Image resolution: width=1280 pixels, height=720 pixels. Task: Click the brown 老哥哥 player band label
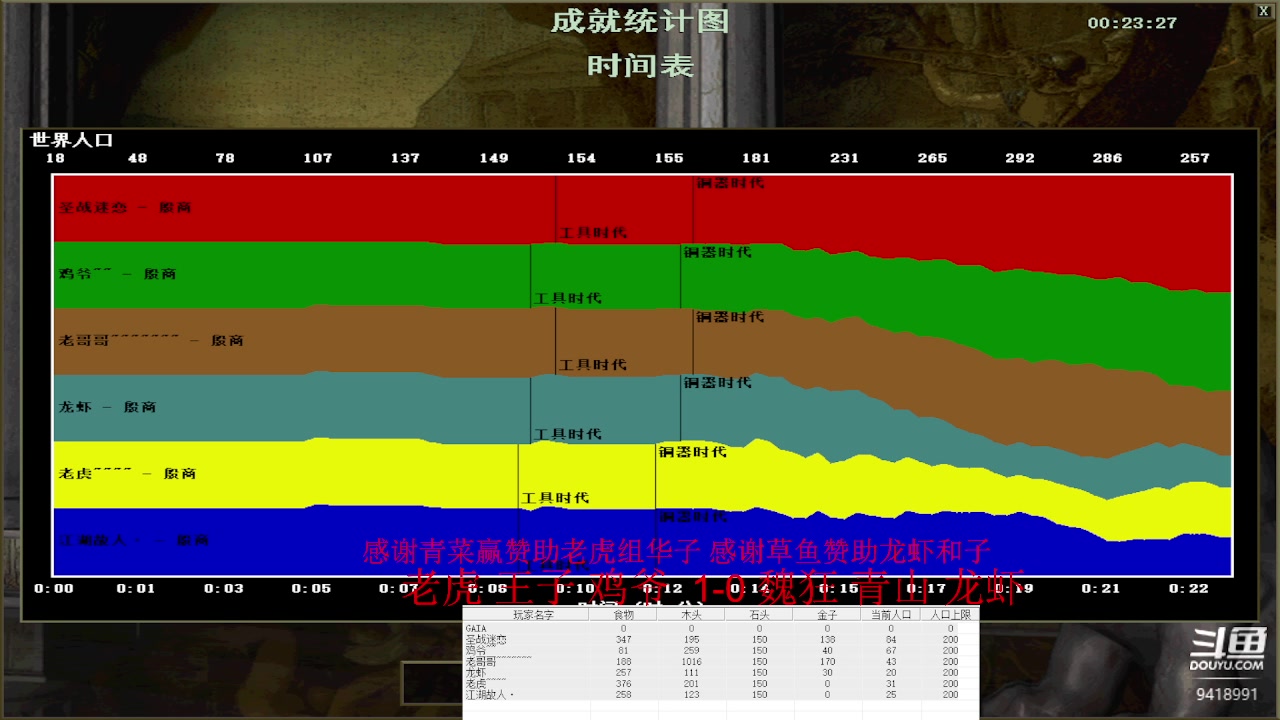[151, 341]
